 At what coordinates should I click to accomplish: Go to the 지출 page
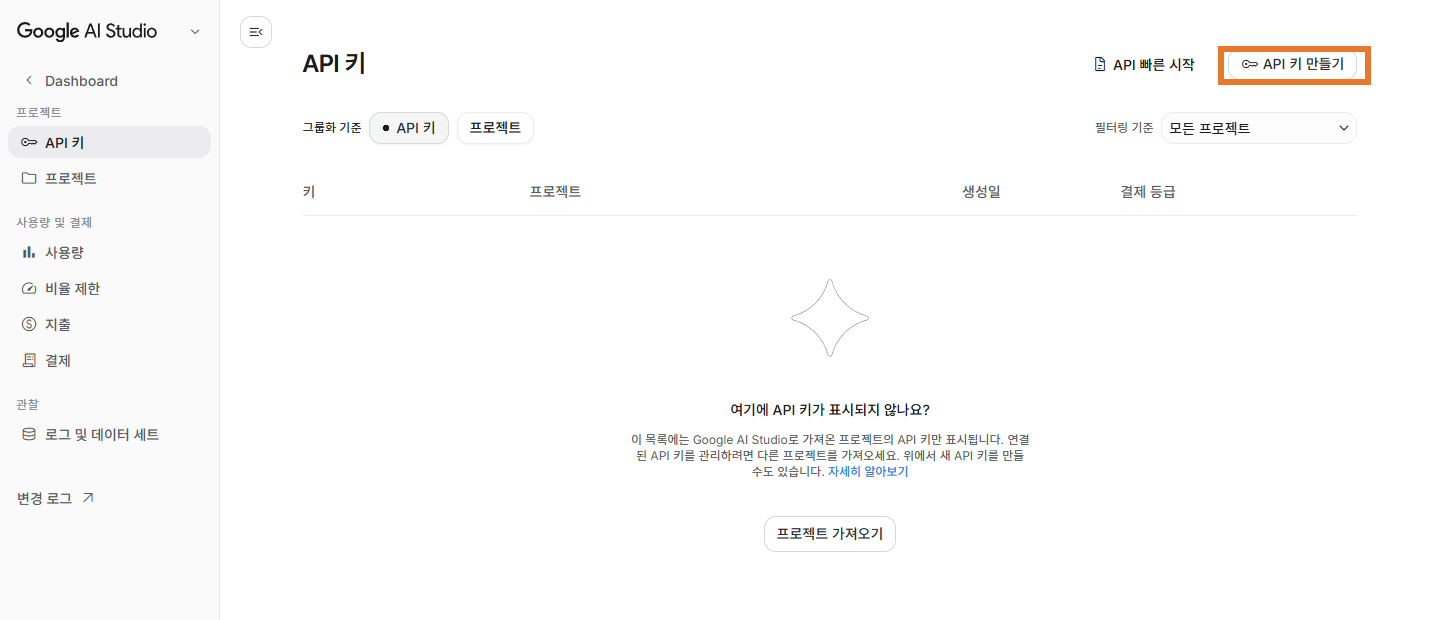pyautogui.click(x=110, y=324)
